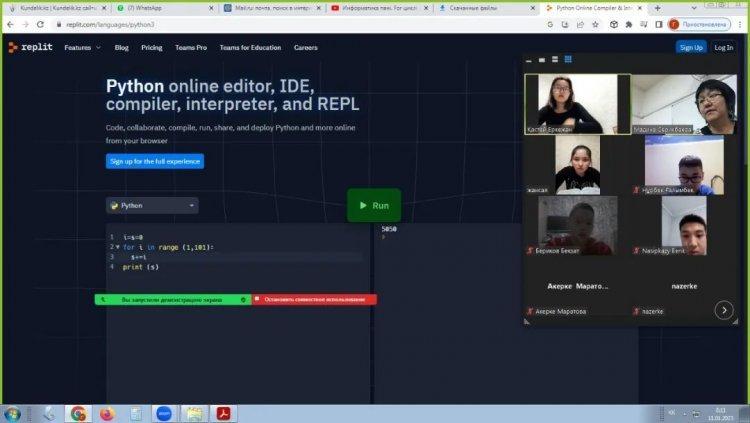
Task: Open the browser side panel icon
Action: click(659, 24)
